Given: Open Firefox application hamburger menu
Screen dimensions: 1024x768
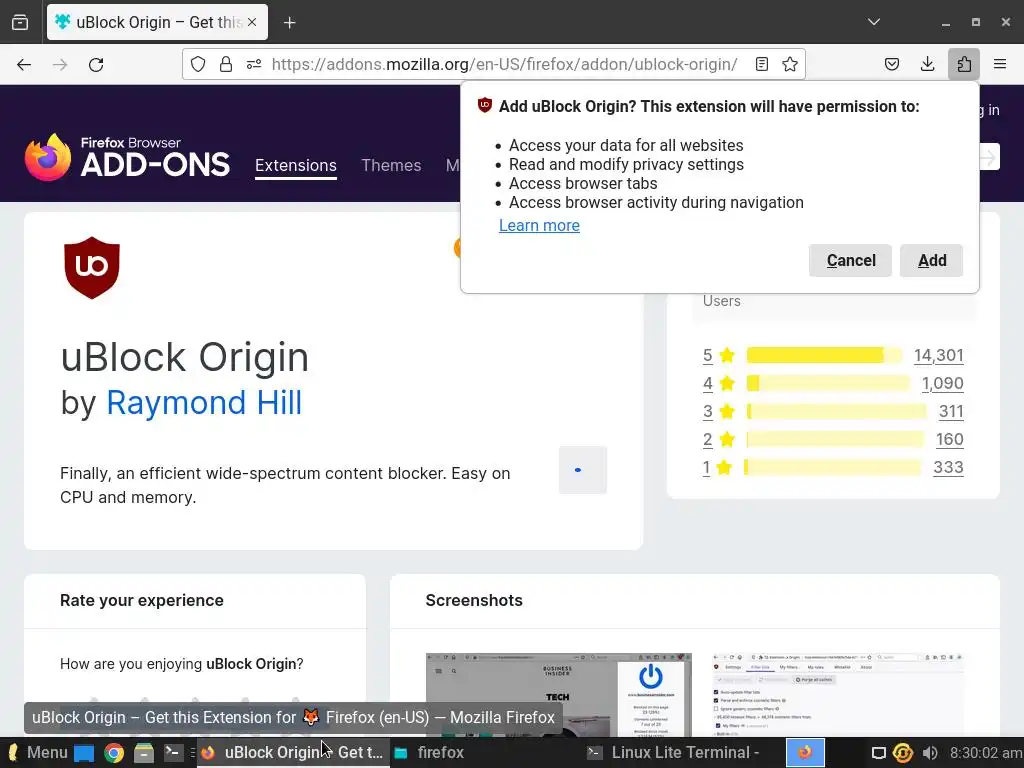Looking at the screenshot, I should tap(1000, 64).
